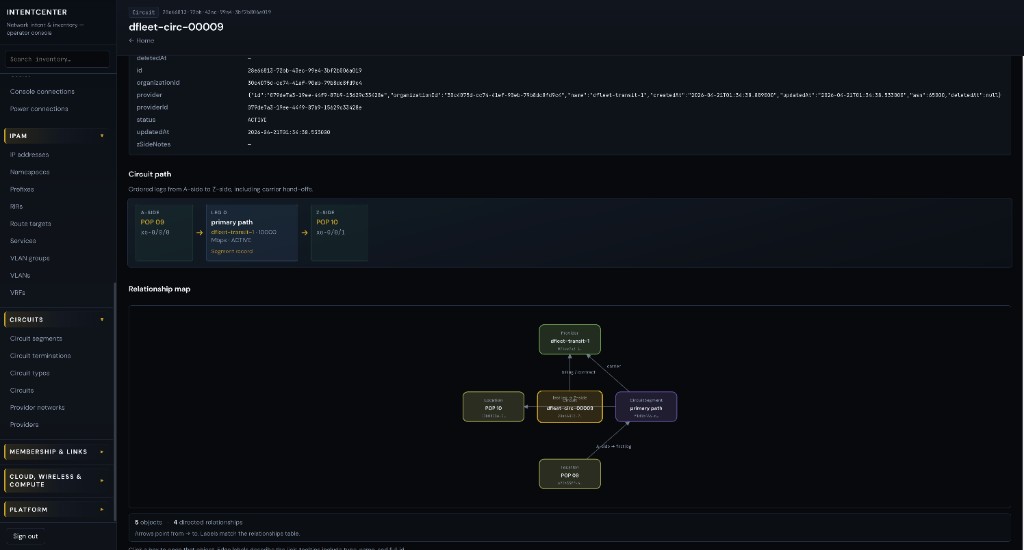The height and width of the screenshot is (550, 1024).
Task: Open Providers page in sidebar
Action: tap(24, 425)
